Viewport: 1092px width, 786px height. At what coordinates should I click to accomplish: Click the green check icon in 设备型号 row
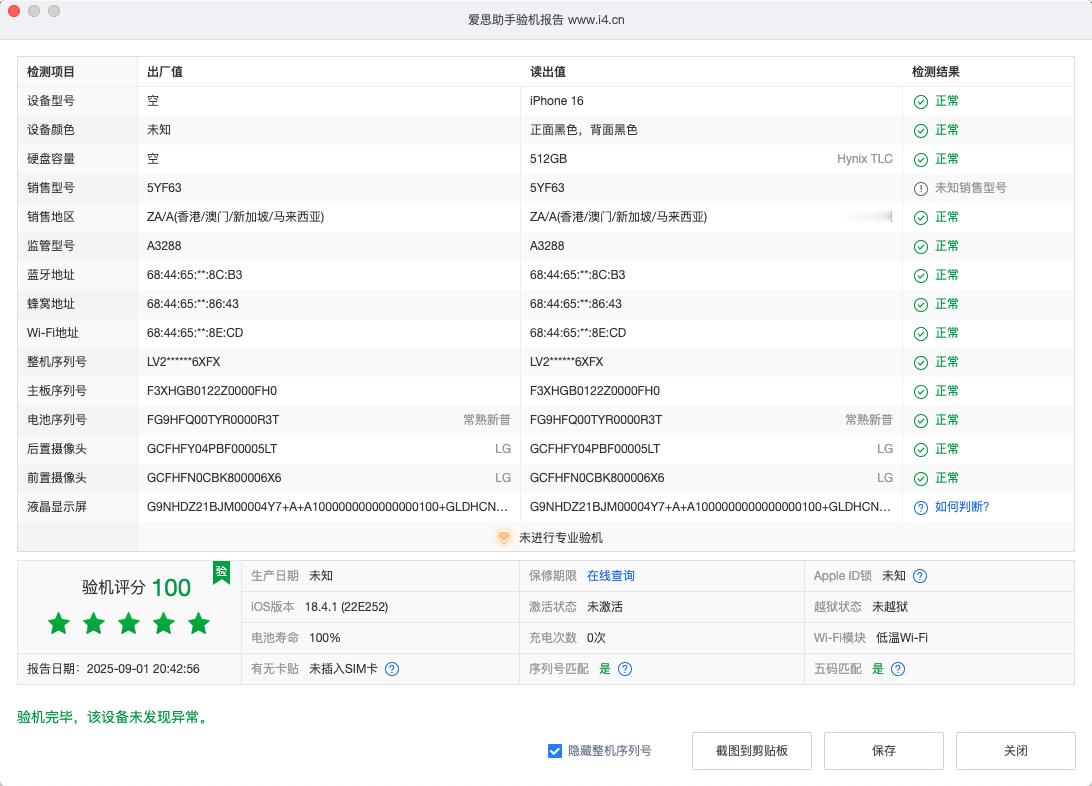[921, 102]
